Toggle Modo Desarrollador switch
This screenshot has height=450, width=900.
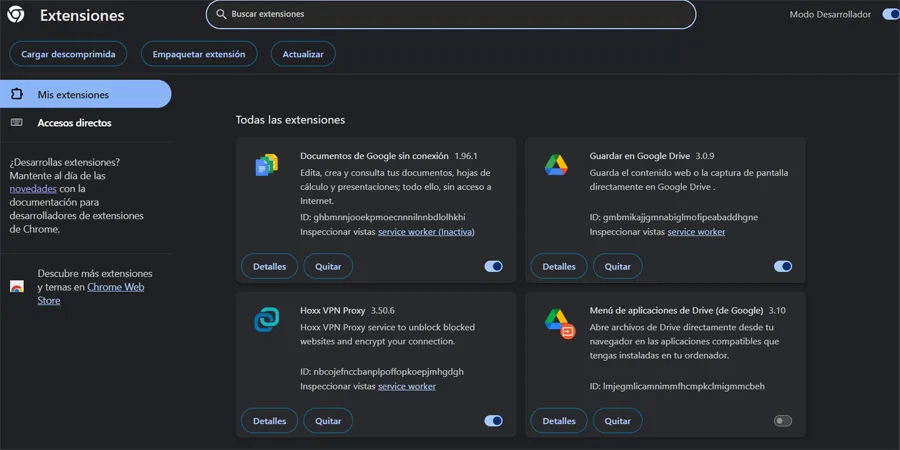click(x=891, y=14)
